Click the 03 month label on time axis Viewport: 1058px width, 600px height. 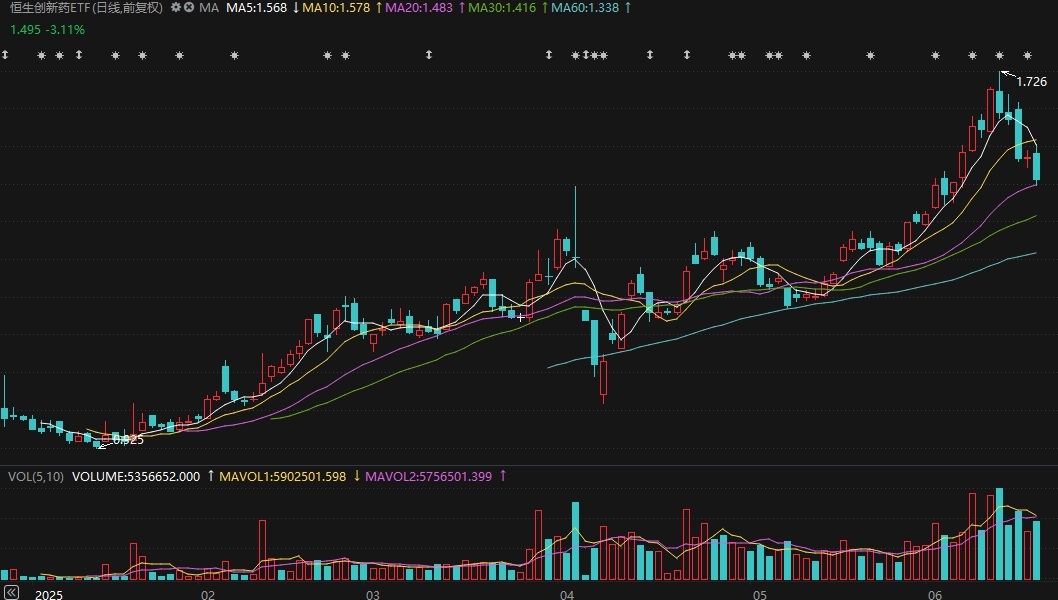tap(372, 595)
